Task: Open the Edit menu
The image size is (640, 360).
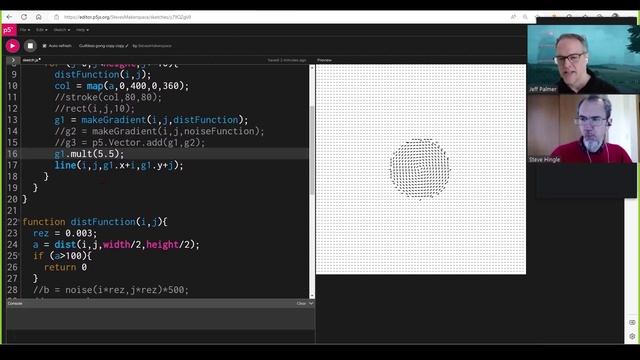Action: pos(41,30)
